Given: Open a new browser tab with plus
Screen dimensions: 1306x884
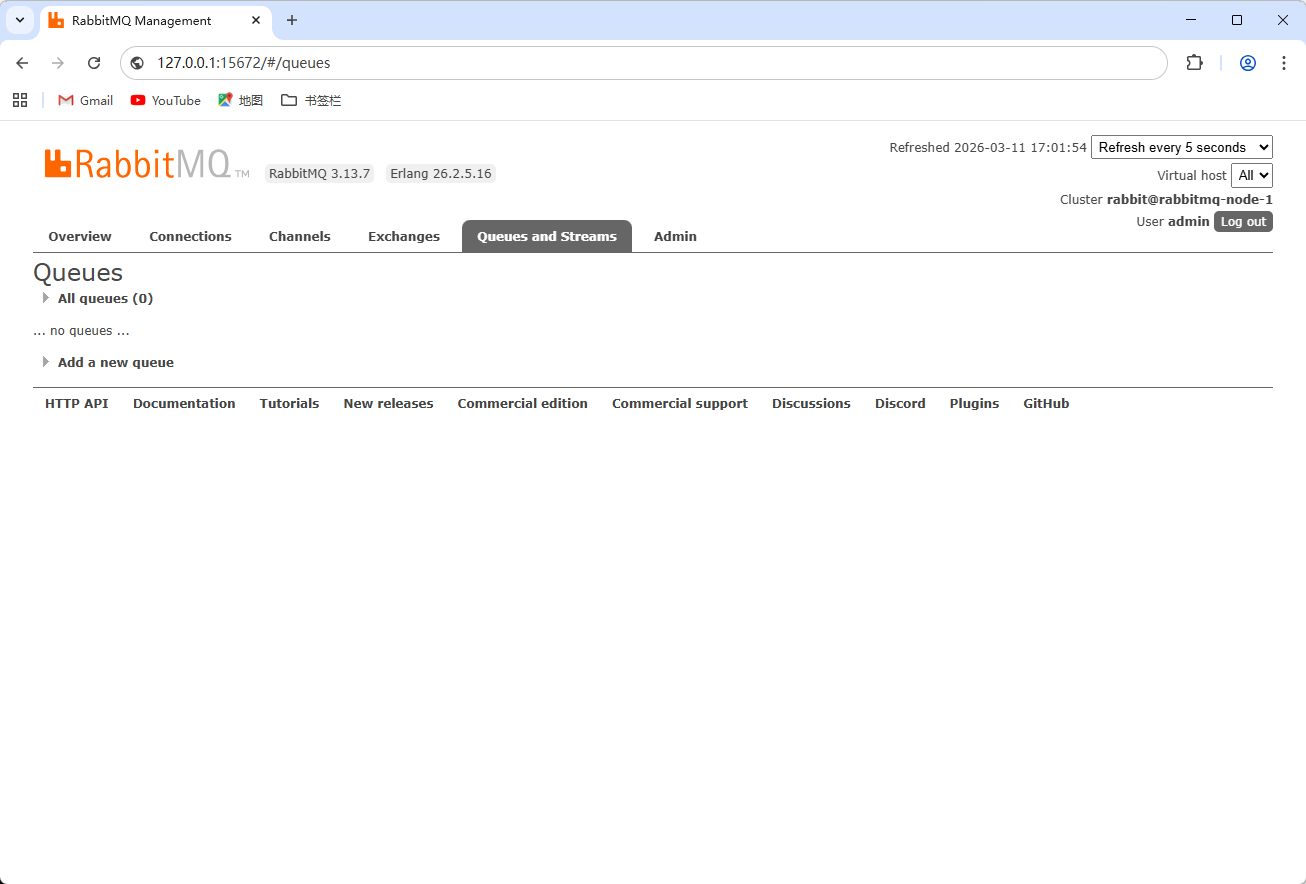Looking at the screenshot, I should pos(292,20).
